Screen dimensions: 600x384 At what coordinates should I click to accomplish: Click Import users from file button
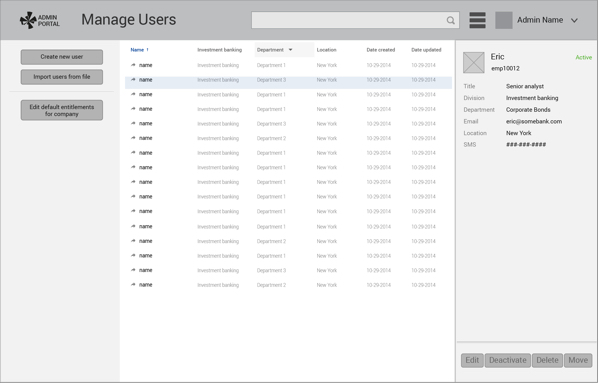tap(62, 77)
